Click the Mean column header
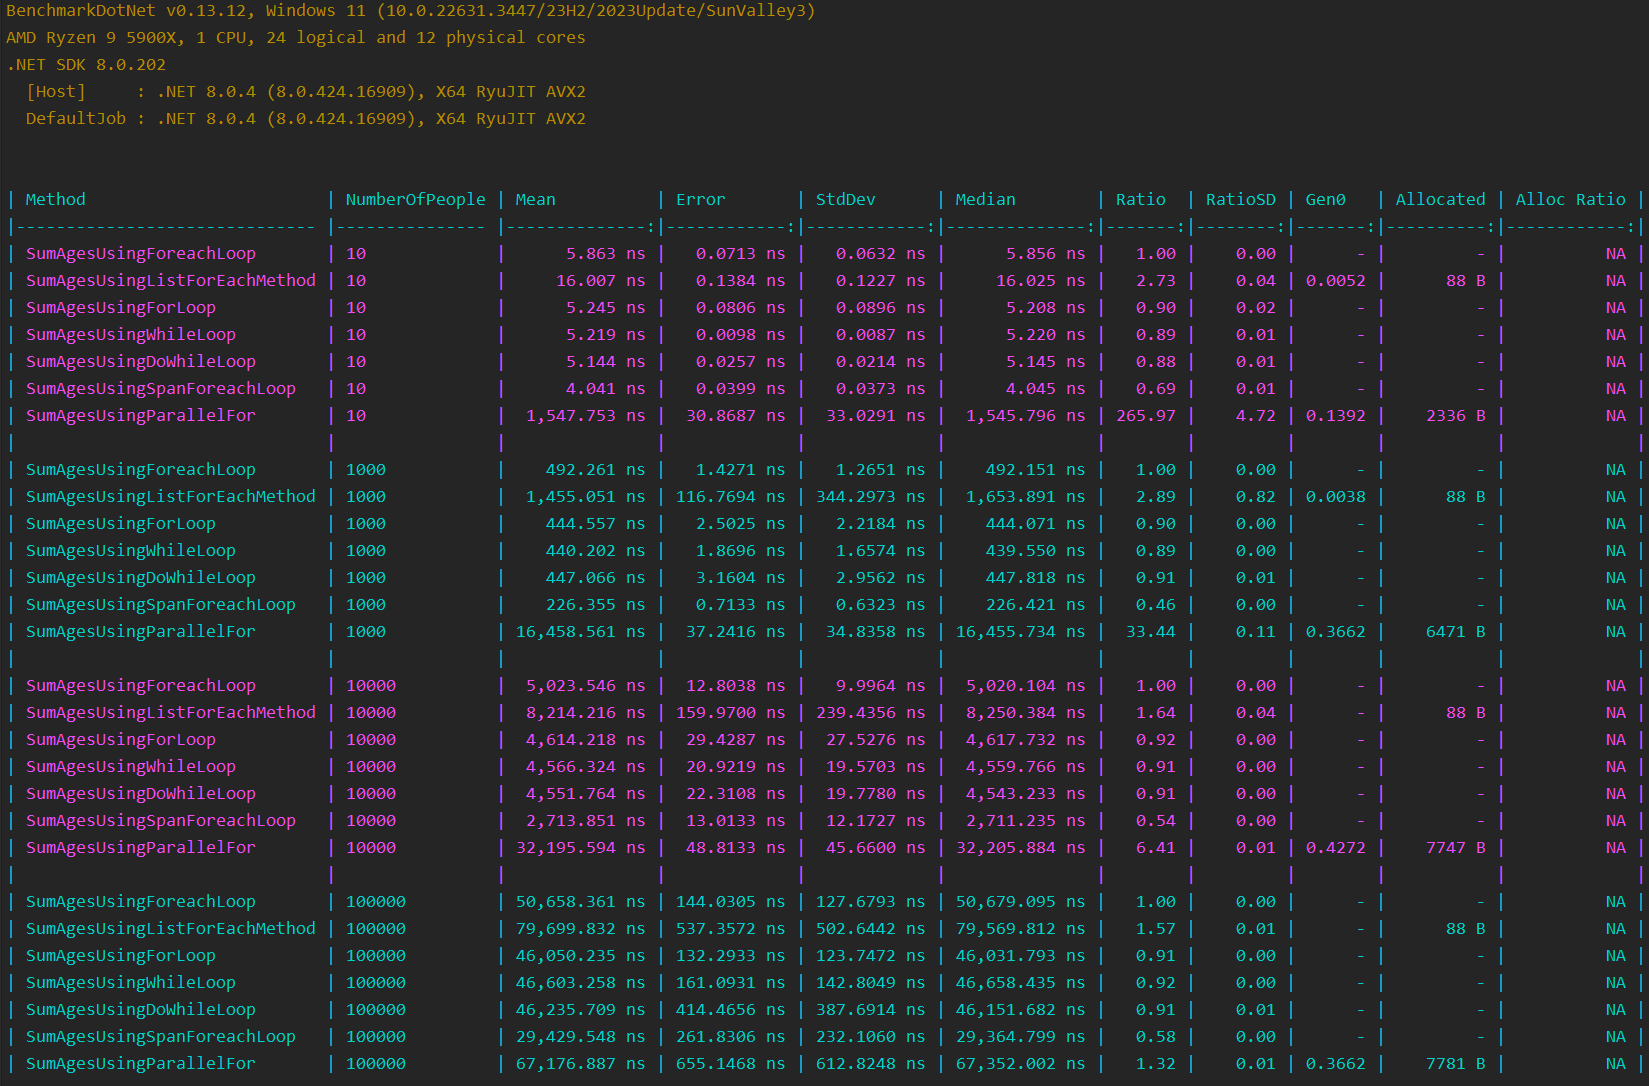 tap(535, 200)
